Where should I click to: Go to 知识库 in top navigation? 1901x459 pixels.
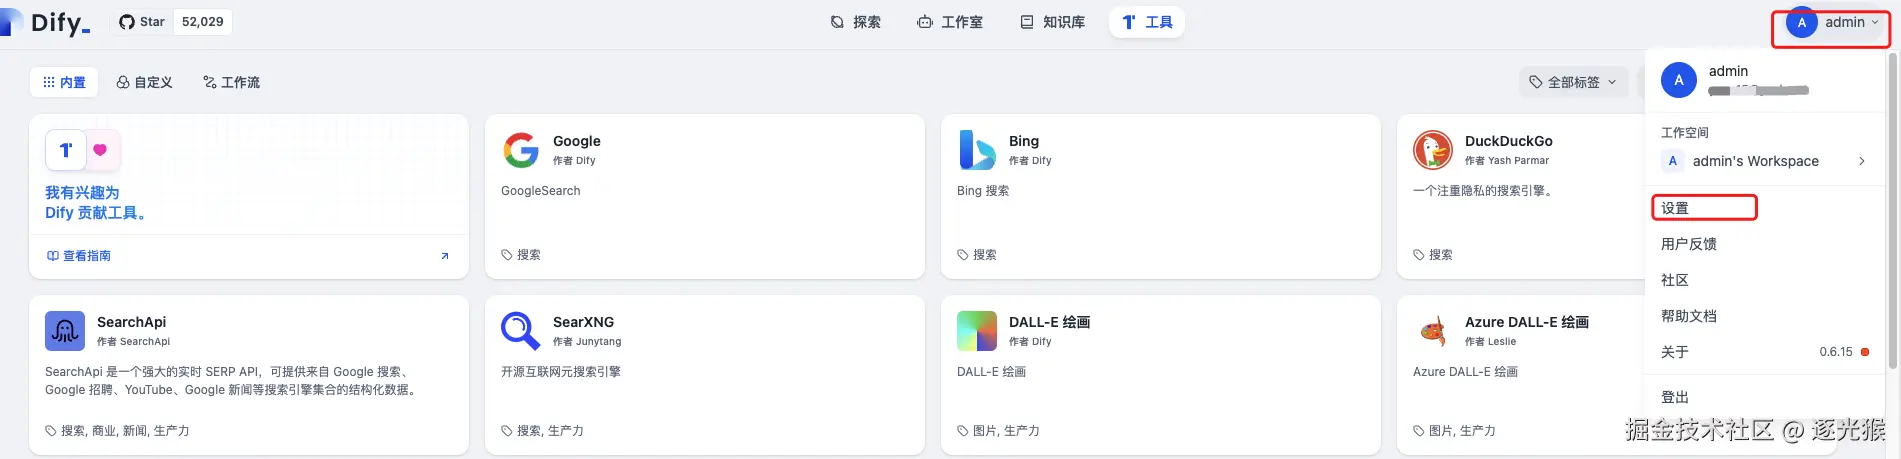1053,22
